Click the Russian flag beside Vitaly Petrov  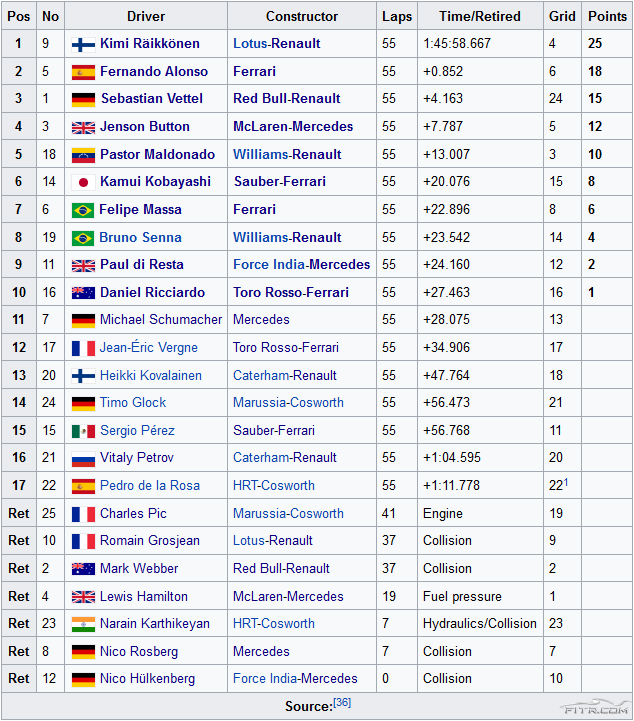click(x=83, y=458)
